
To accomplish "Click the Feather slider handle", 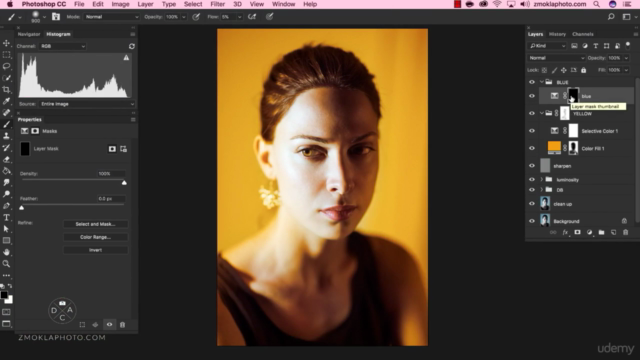I will [22, 208].
